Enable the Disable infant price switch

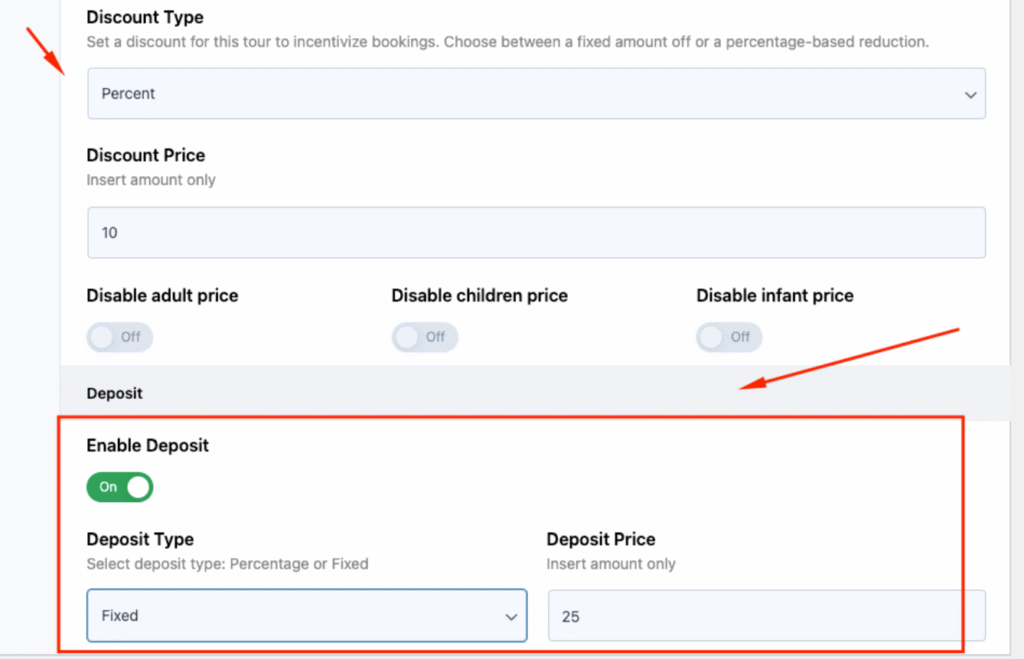point(729,337)
